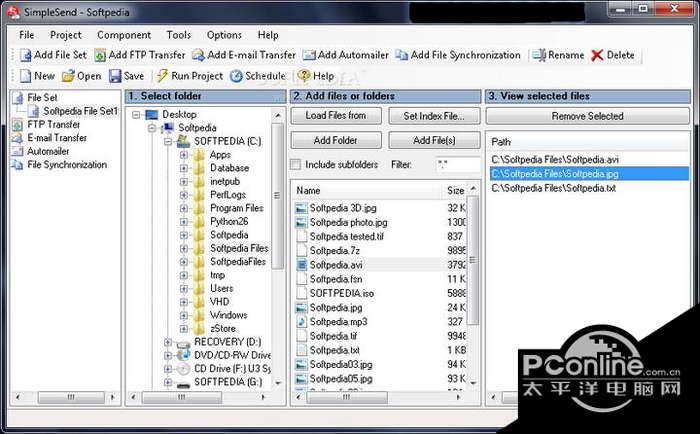Expand the Users folder node
The image size is (700, 434).
[x=183, y=289]
